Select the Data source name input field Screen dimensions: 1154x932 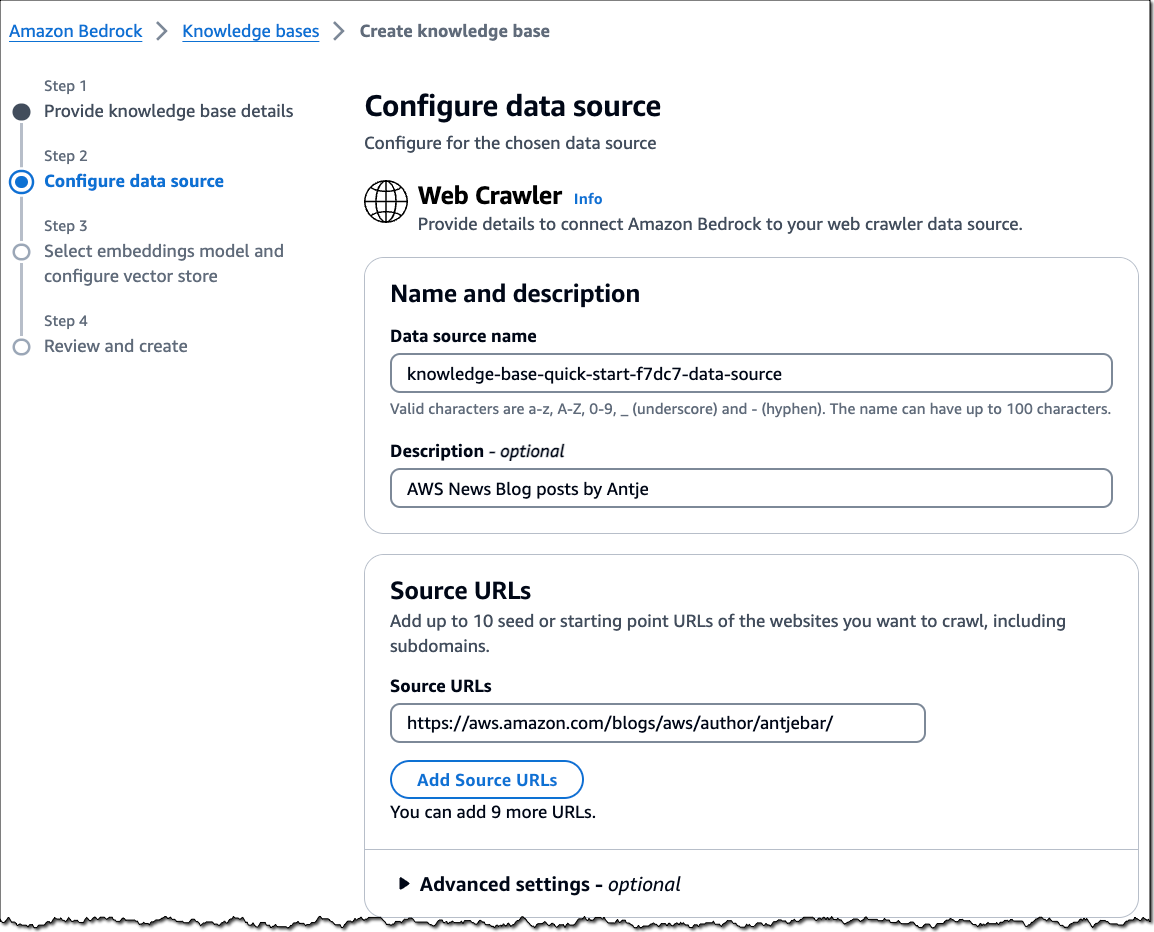[751, 372]
